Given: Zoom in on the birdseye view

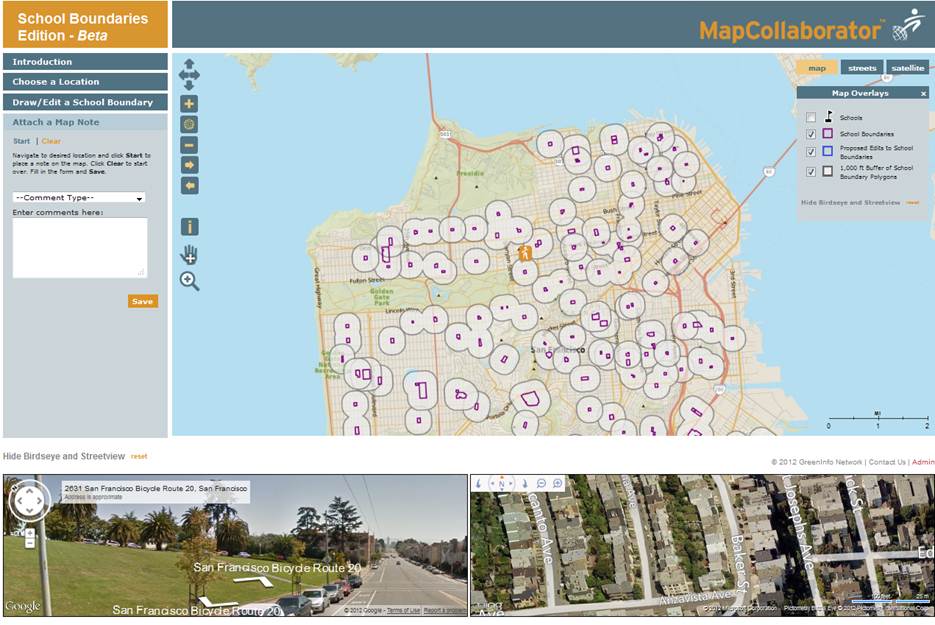Looking at the screenshot, I should 558,484.
